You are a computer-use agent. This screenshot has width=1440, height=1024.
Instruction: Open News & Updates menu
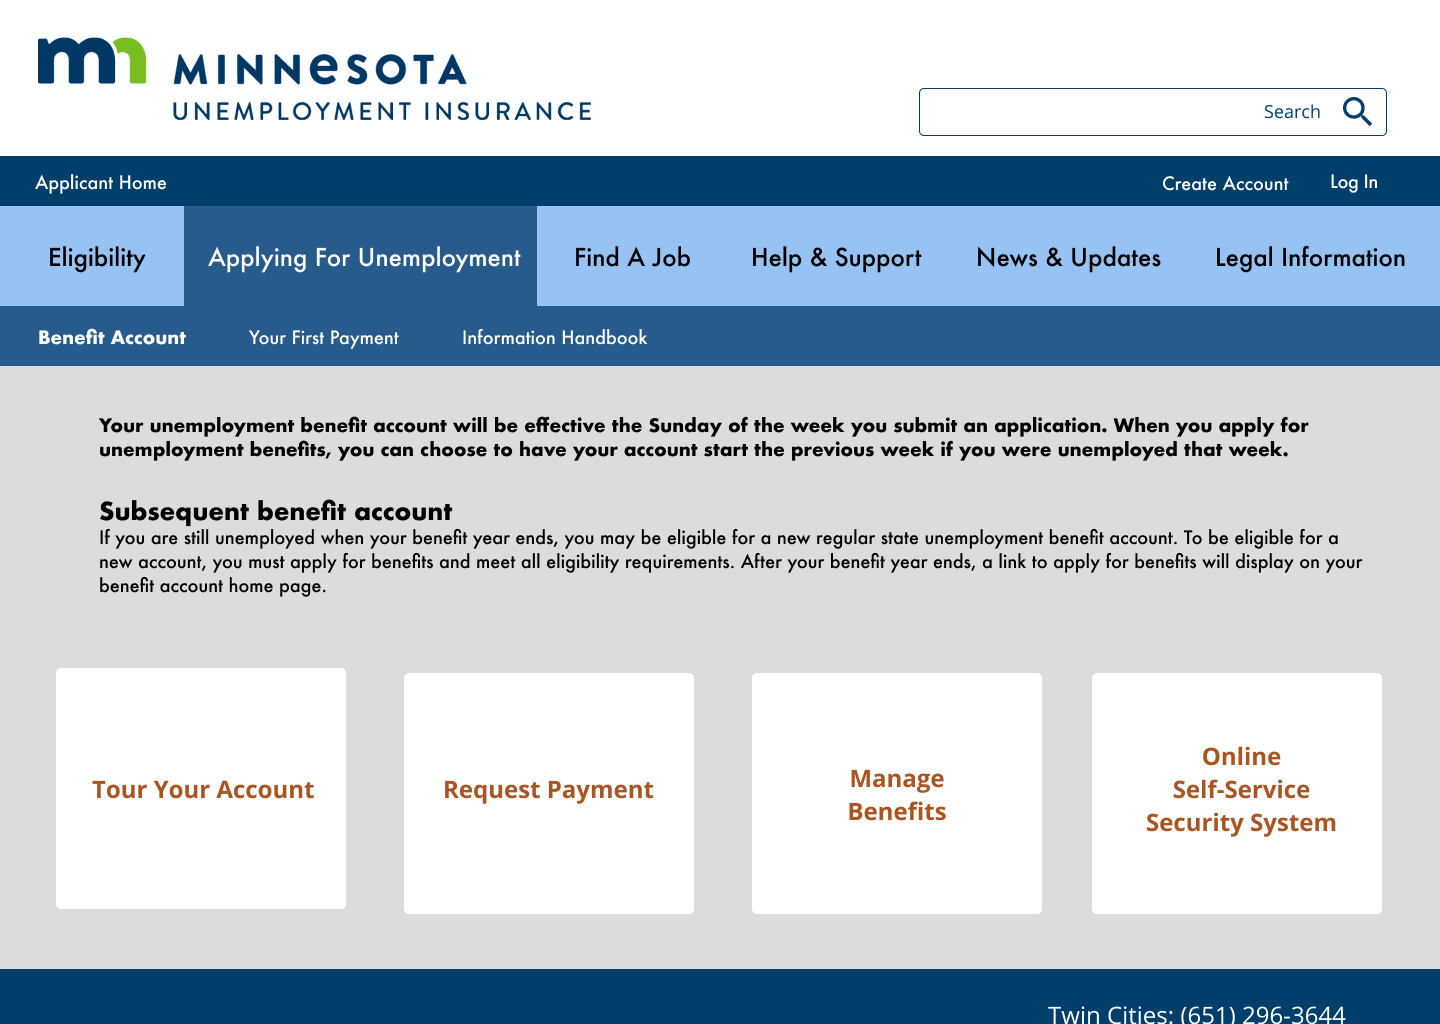tap(1068, 257)
